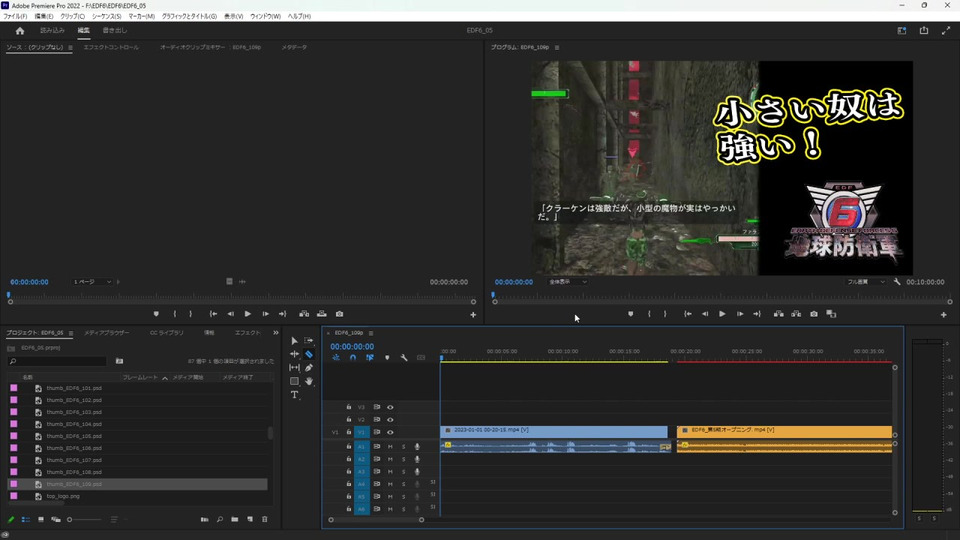Open the シーケンス(S) menu
The image size is (960, 540).
tap(106, 17)
